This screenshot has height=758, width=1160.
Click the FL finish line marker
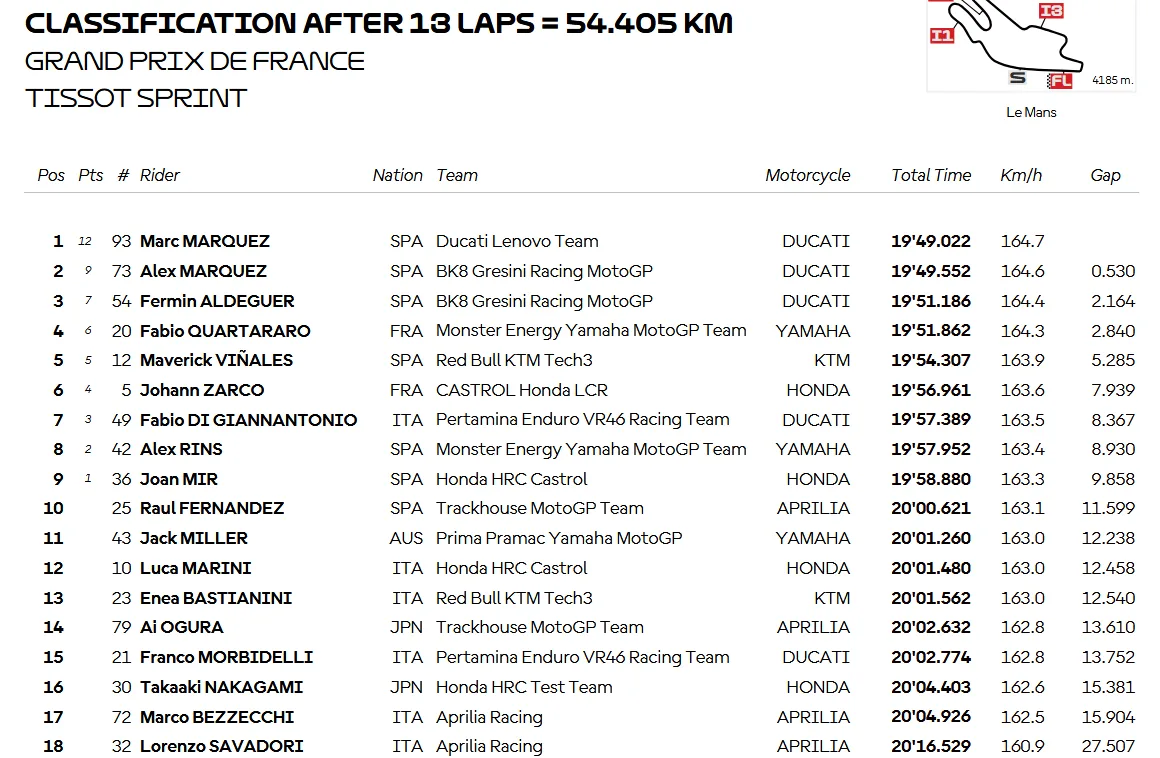pyautogui.click(x=1059, y=81)
